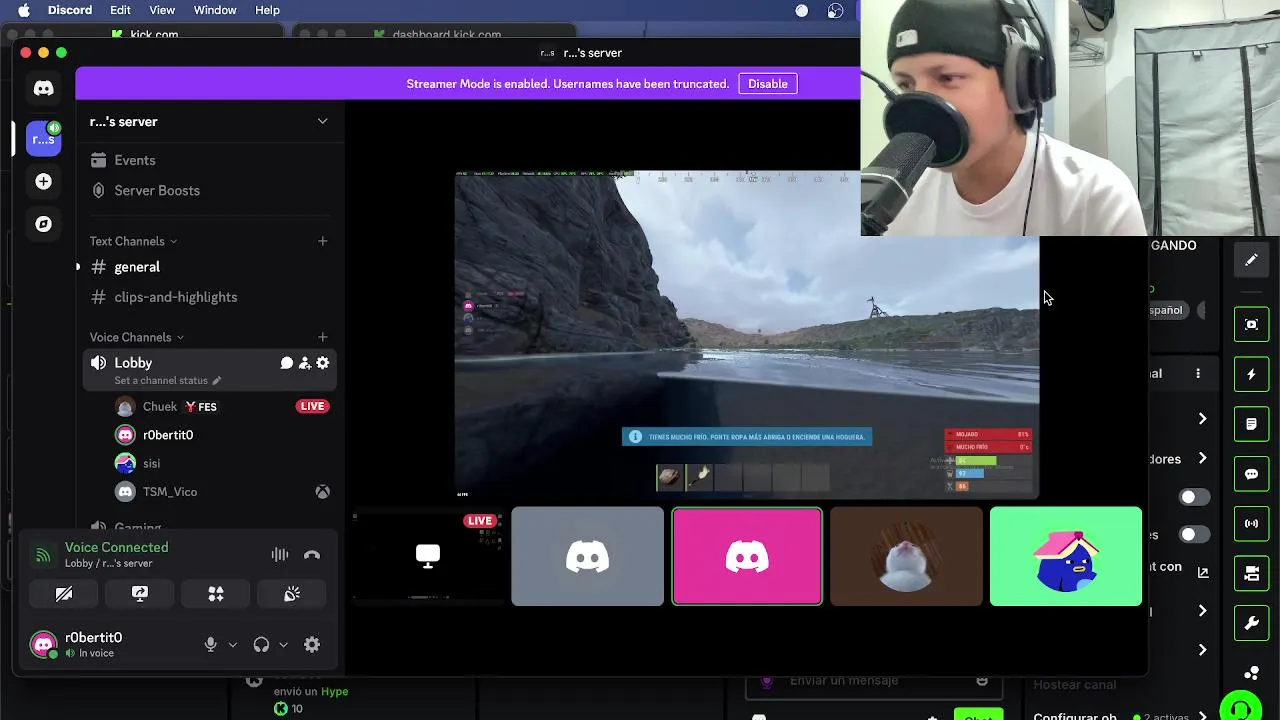Open Discord Direct Messages home icon
The width and height of the screenshot is (1280, 720).
(x=43, y=89)
